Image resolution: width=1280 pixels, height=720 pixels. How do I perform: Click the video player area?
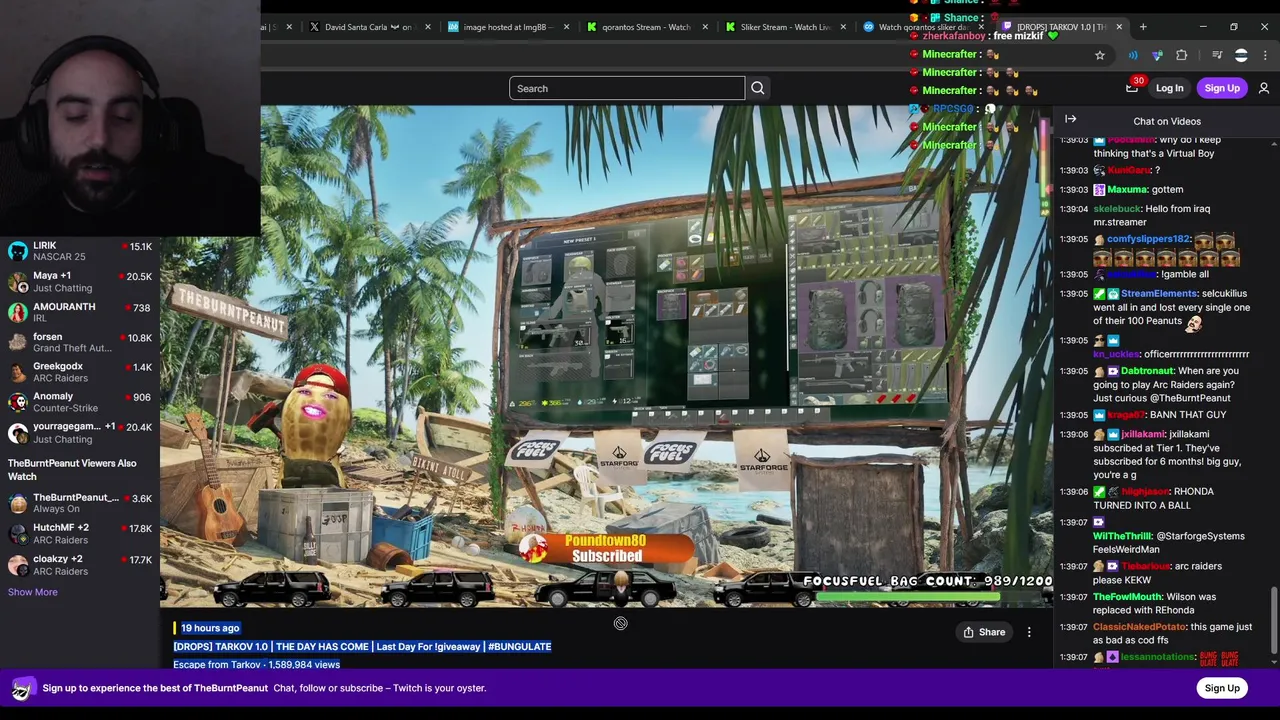coord(606,357)
